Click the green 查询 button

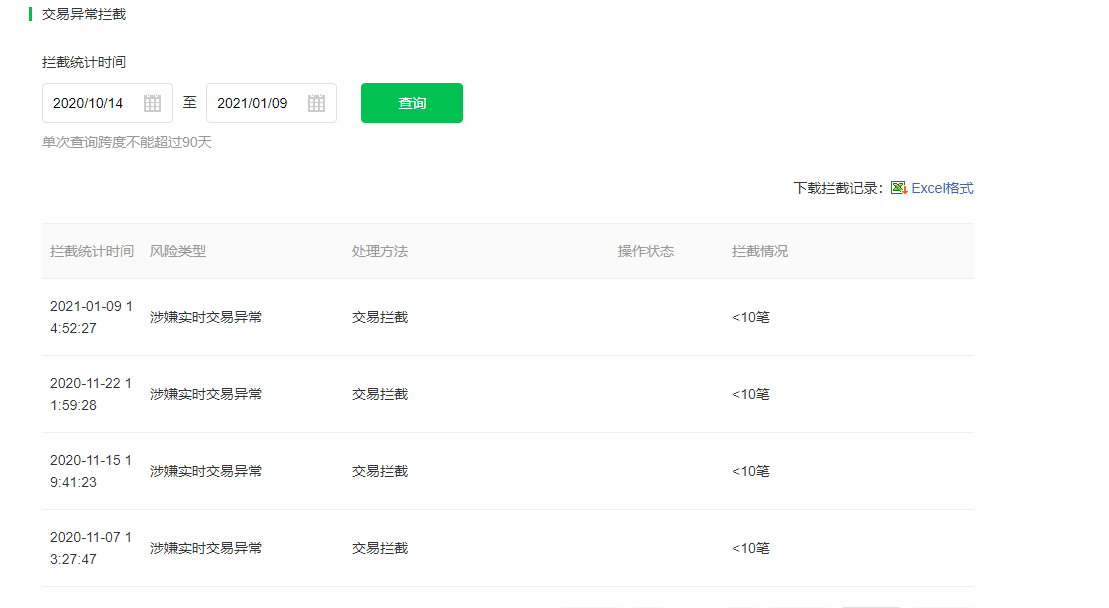(x=412, y=103)
